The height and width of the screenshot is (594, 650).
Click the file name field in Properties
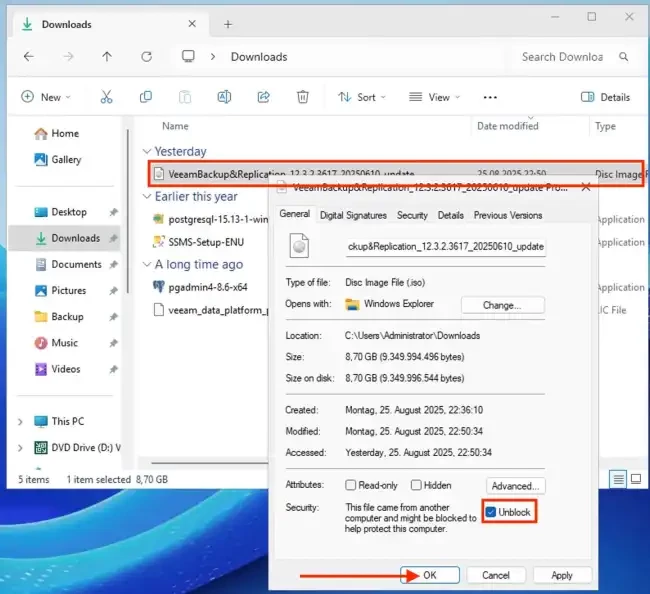tap(446, 247)
